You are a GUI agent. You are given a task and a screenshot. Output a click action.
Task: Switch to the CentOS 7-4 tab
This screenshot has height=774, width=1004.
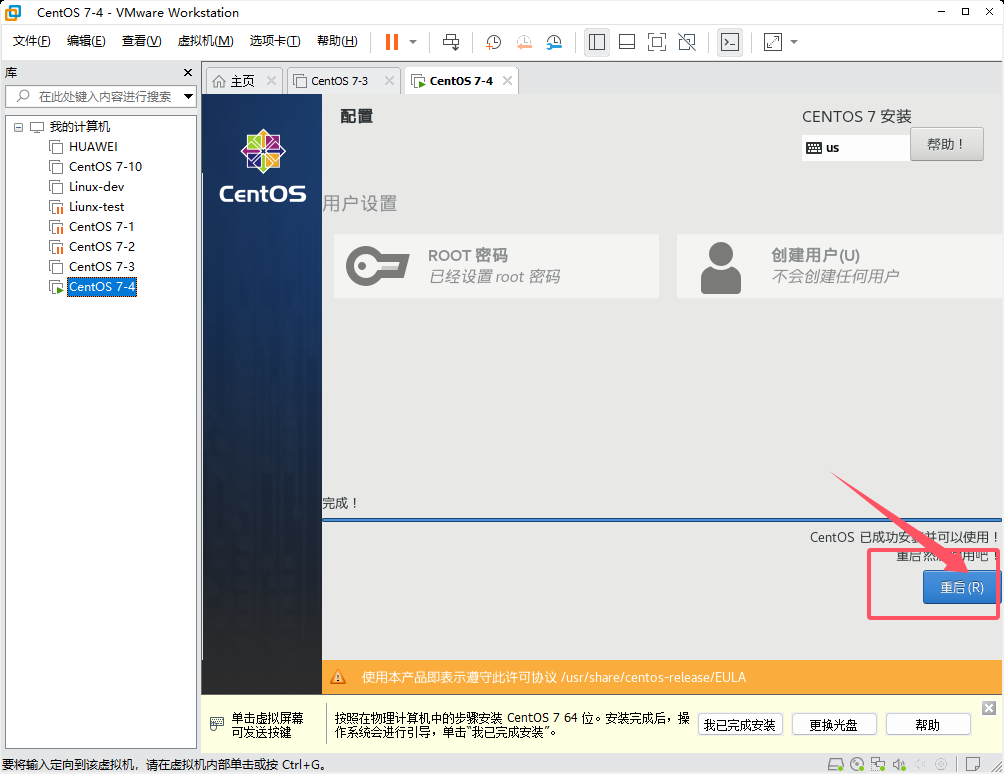461,81
